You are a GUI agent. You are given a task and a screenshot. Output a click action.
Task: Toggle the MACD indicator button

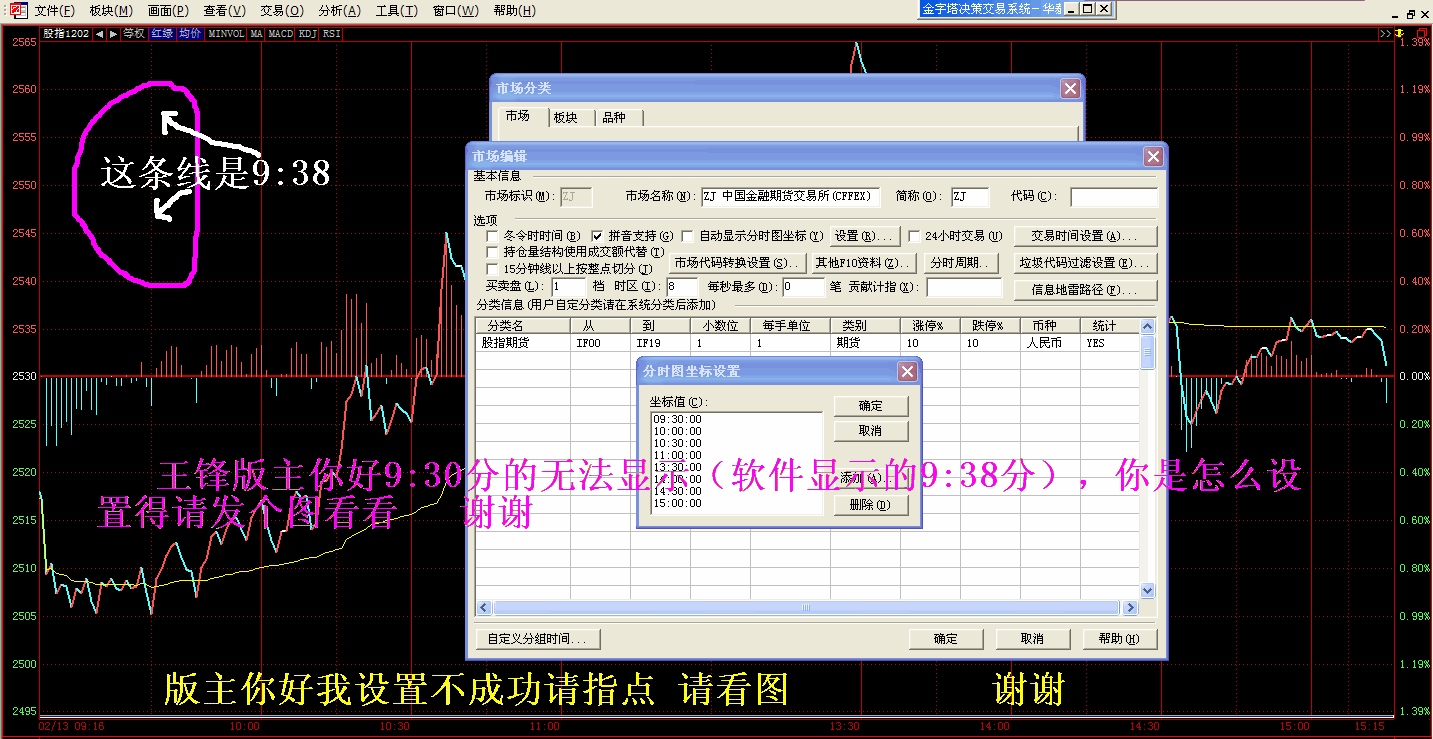coord(281,34)
